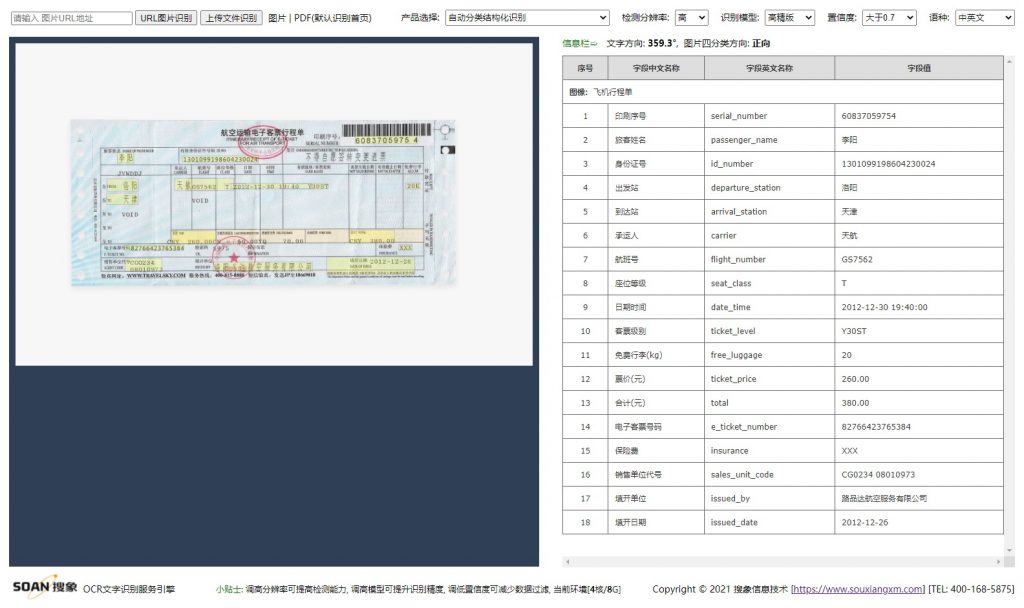The height and width of the screenshot is (608, 1024).
Task: Click the seat class value T
Action: [x=844, y=283]
